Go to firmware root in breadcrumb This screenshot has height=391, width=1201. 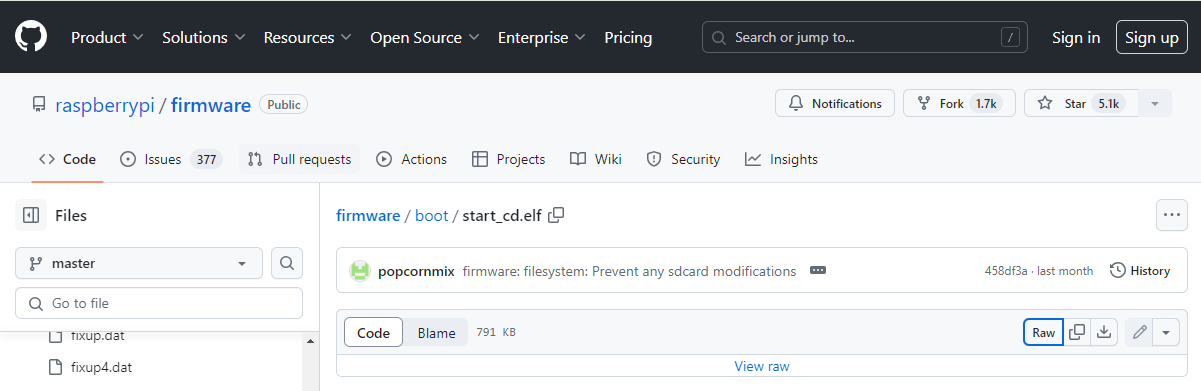tap(367, 215)
